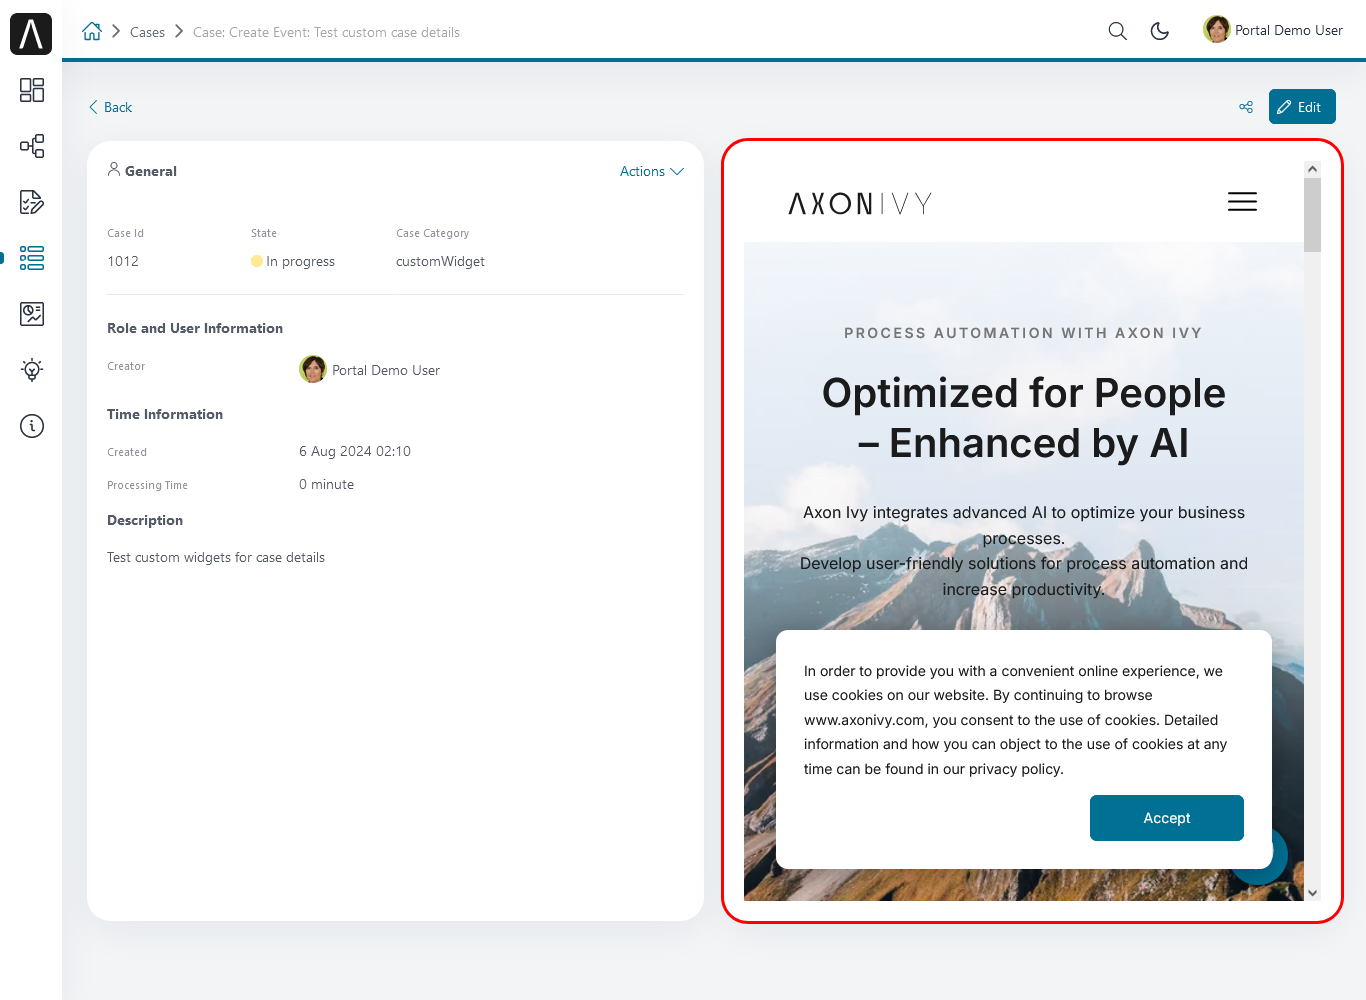Click the case id 1012
This screenshot has width=1366, height=1000.
123,261
